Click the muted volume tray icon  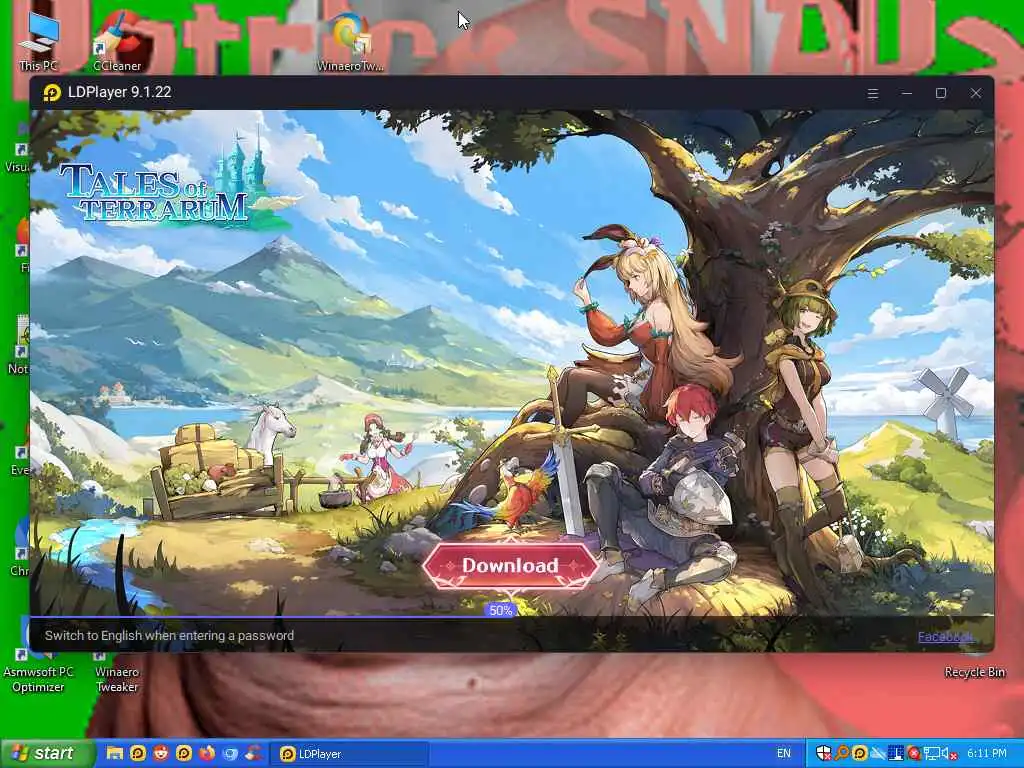pyautogui.click(x=948, y=754)
